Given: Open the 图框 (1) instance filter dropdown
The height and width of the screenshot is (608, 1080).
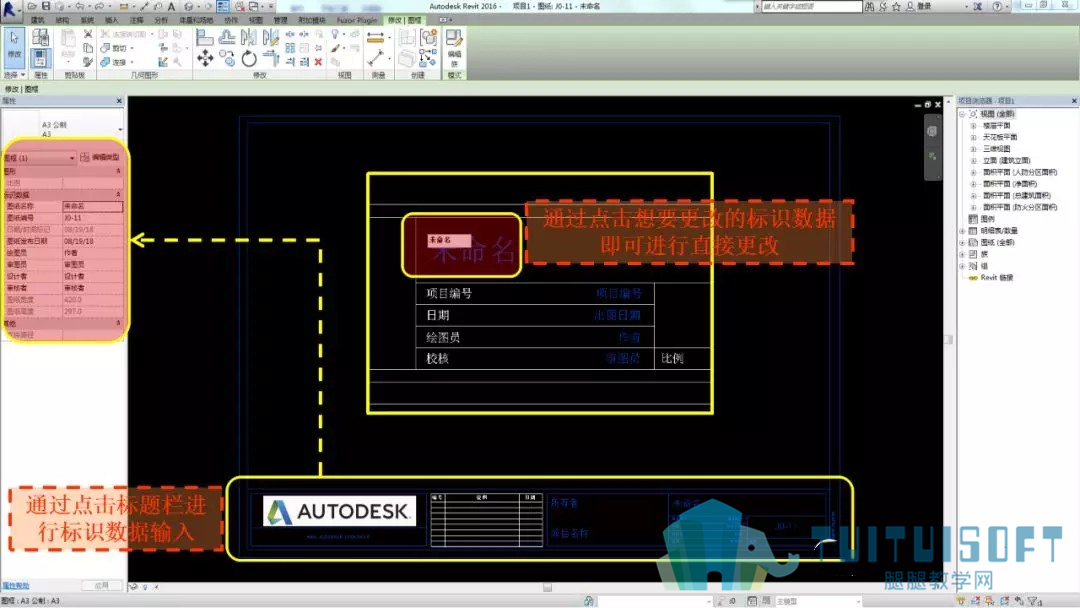Looking at the screenshot, I should click(x=39, y=158).
